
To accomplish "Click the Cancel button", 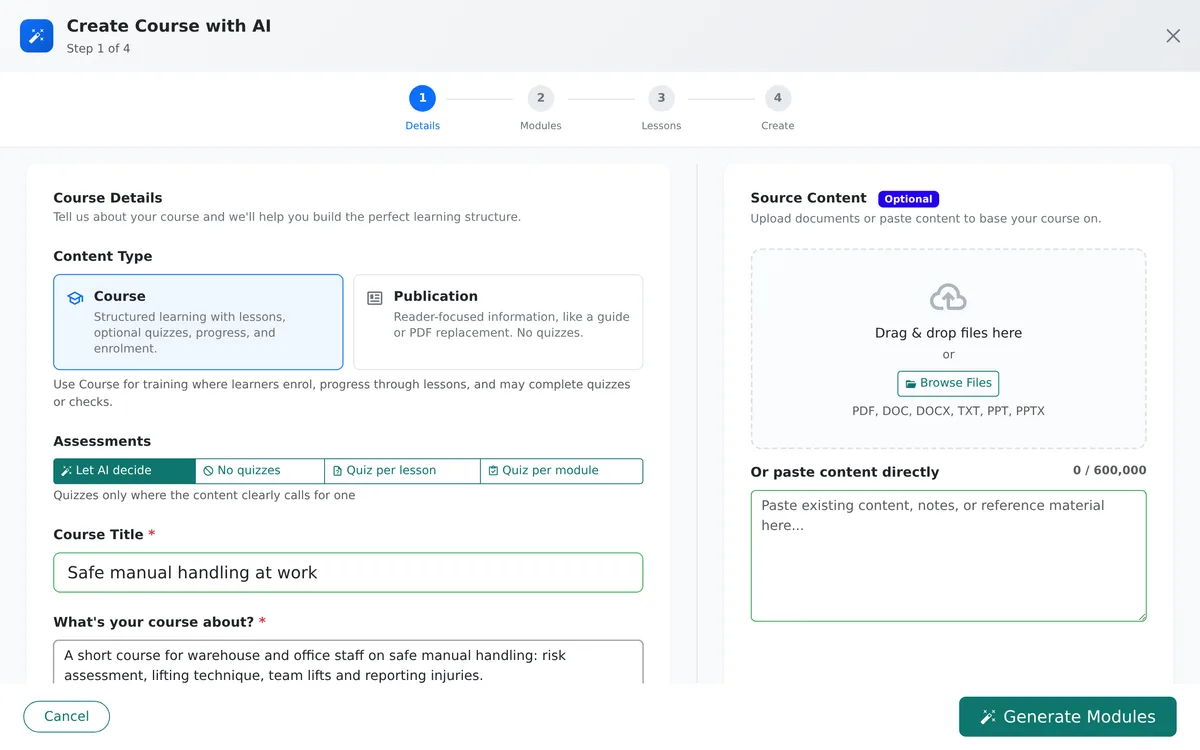I will (x=66, y=717).
